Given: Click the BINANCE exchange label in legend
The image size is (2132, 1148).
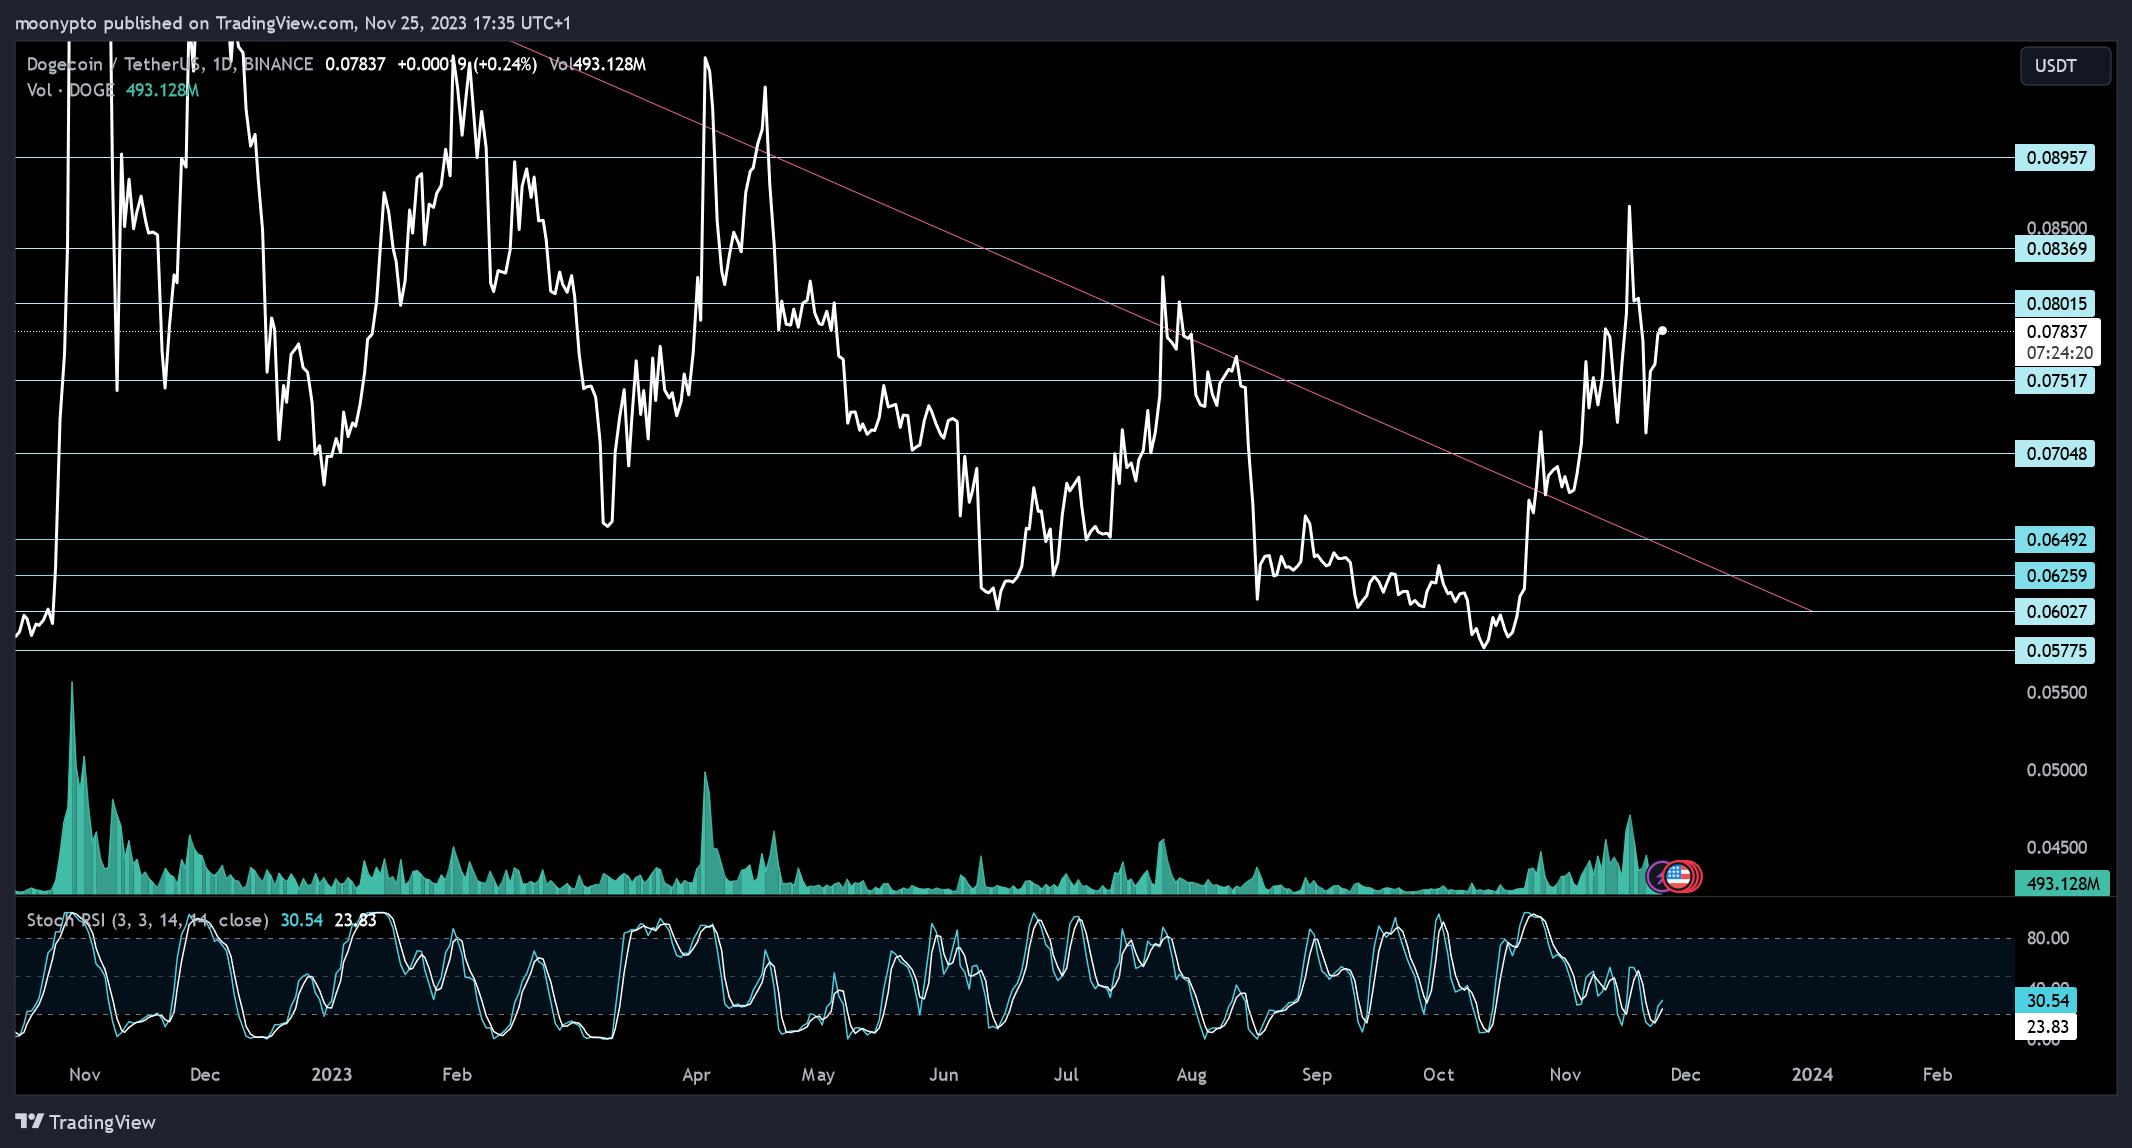Looking at the screenshot, I should click(x=278, y=64).
